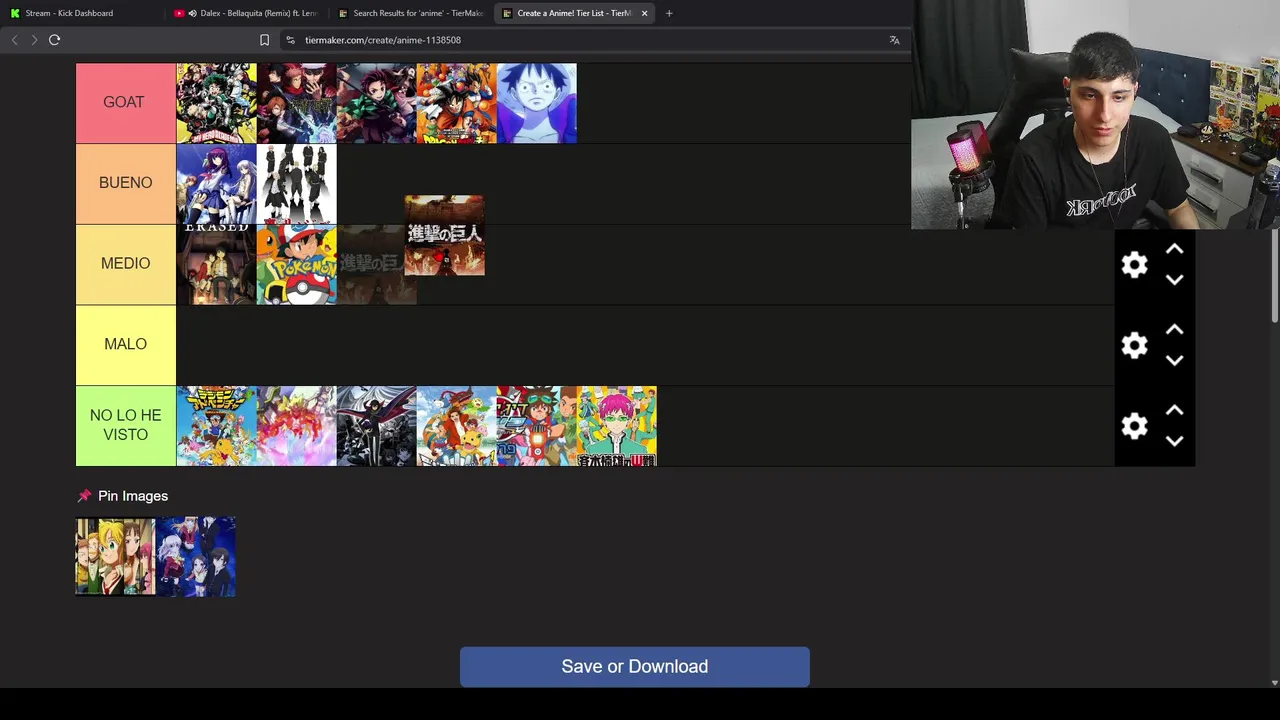Select One Piece Luffy thumbnail in GOAT
The image size is (1280, 720).
pyautogui.click(x=537, y=103)
